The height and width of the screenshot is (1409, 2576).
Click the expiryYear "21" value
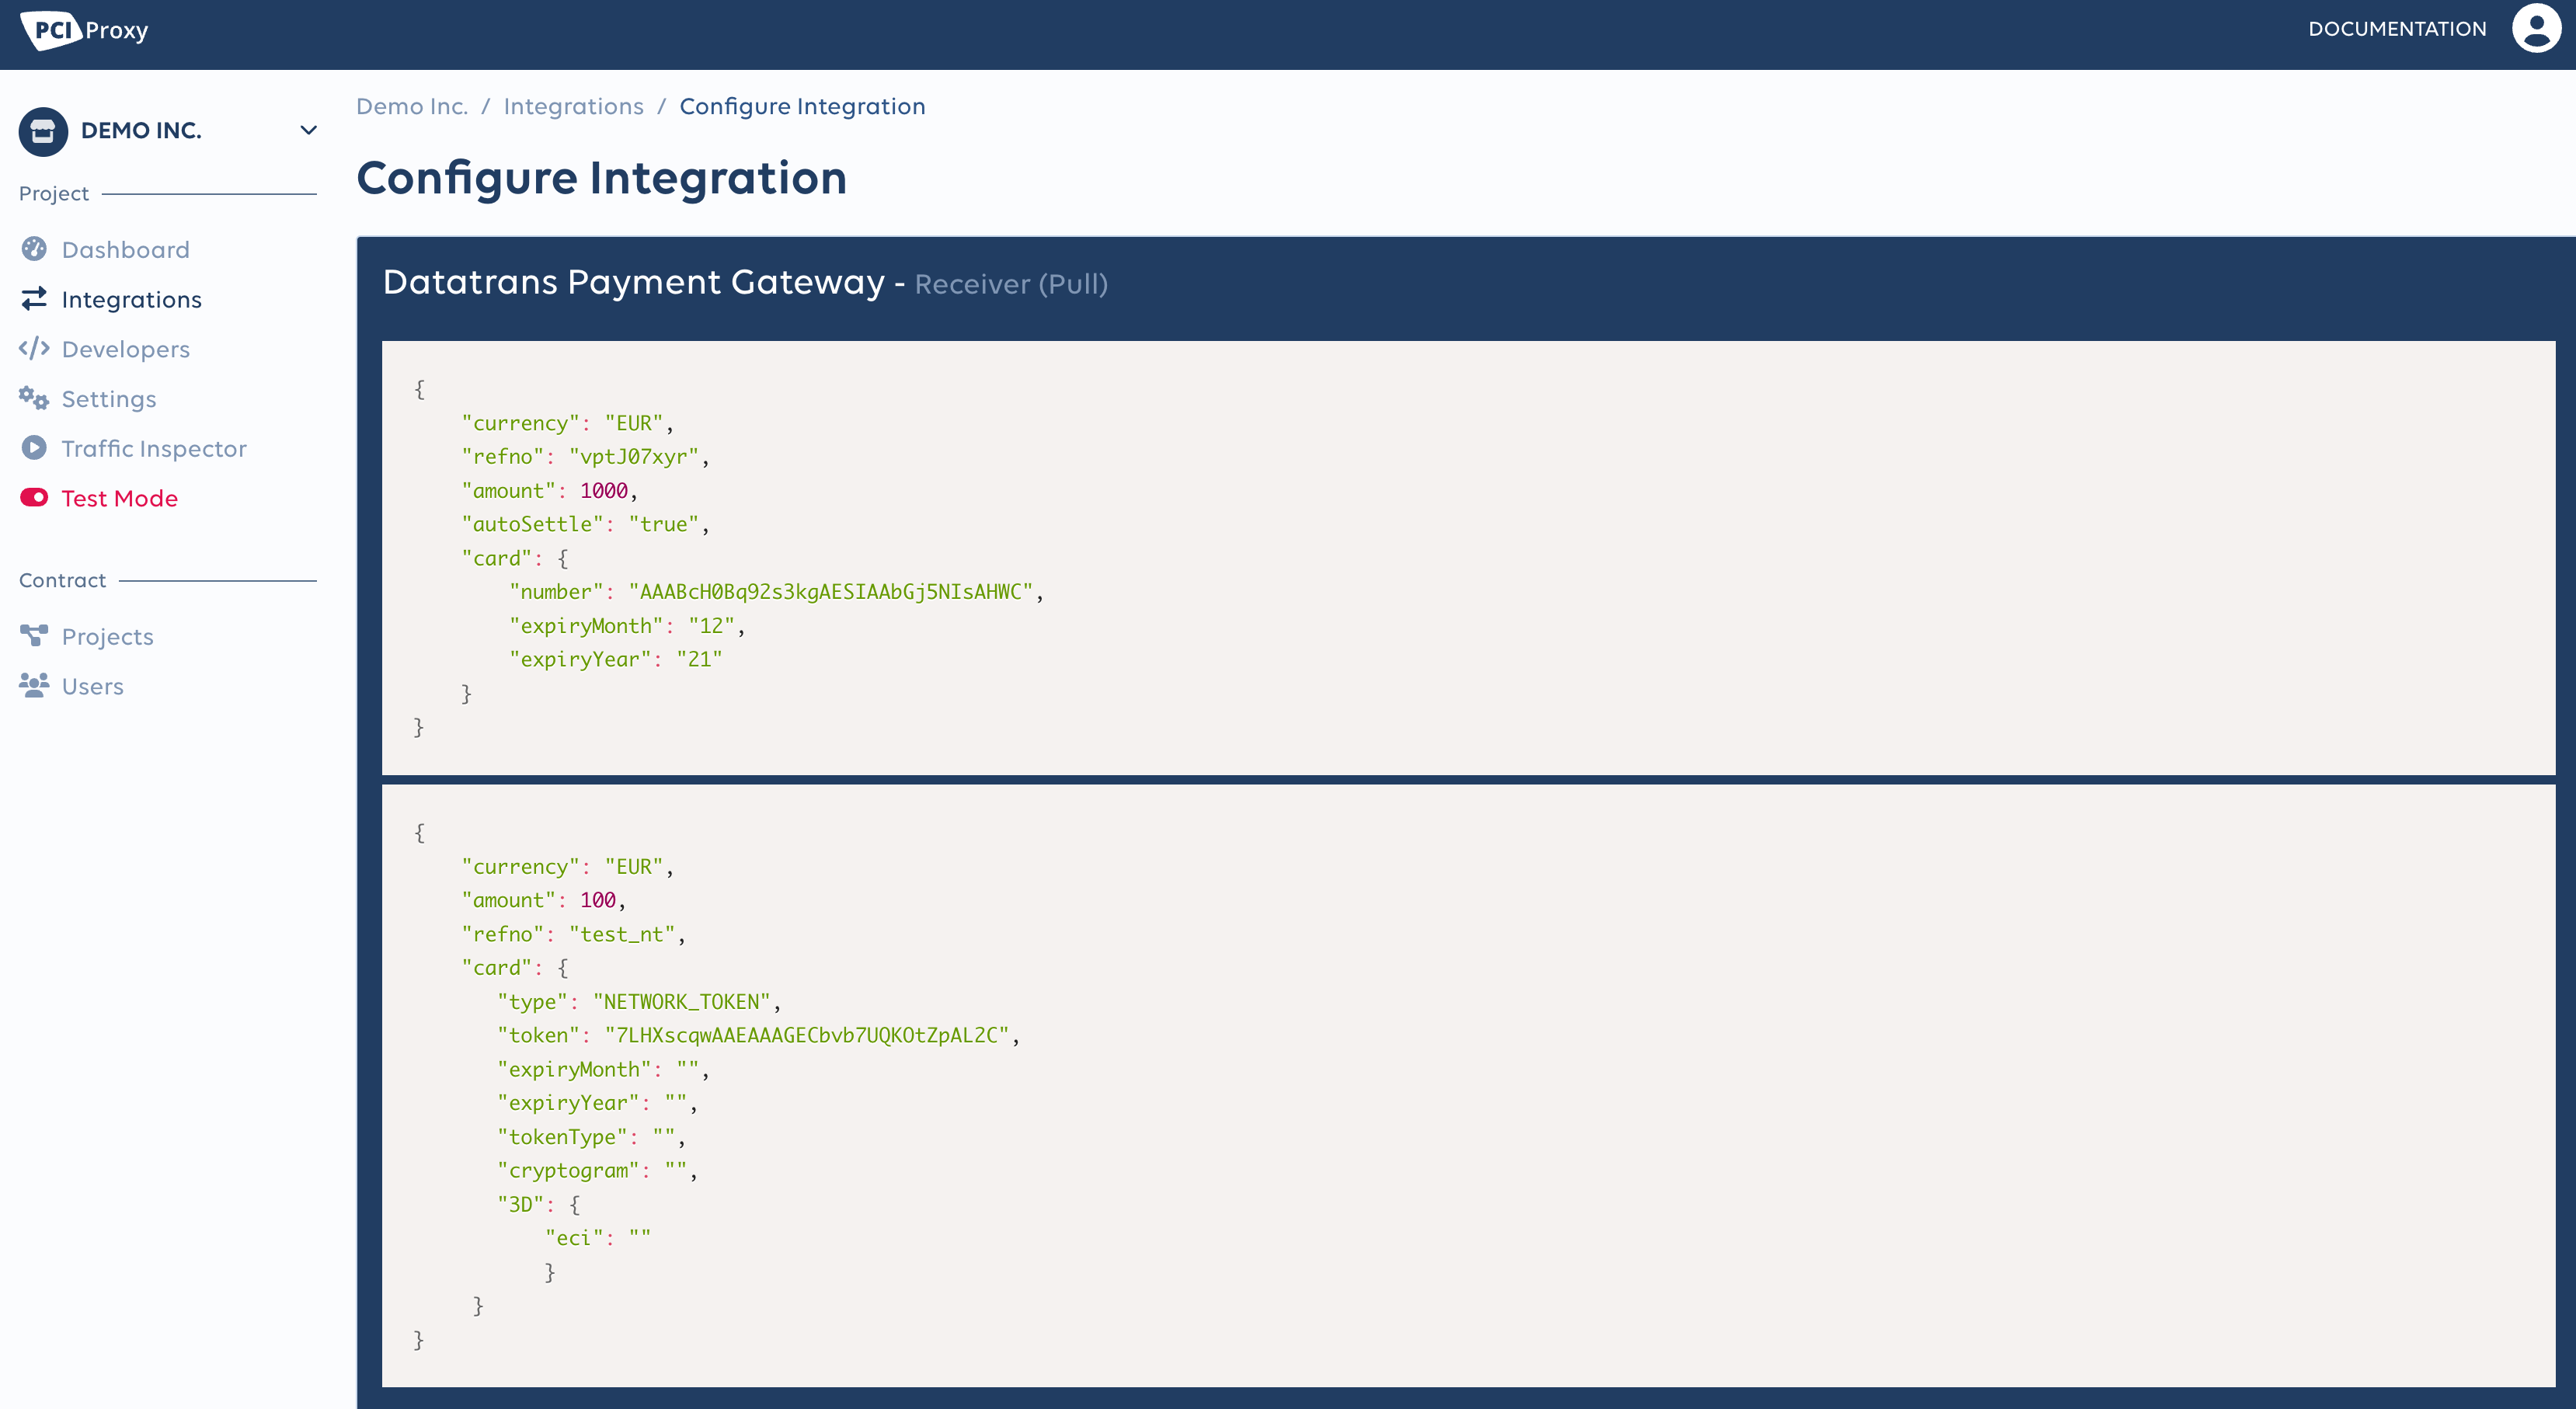[x=699, y=659]
